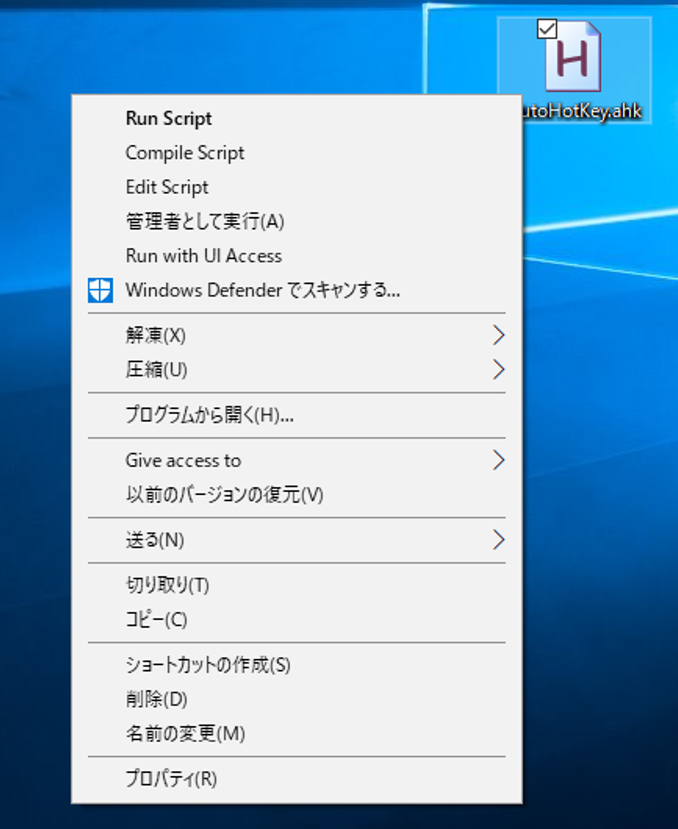
Task: Expand the 送る(N) submenu arrow
Action: coord(498,540)
